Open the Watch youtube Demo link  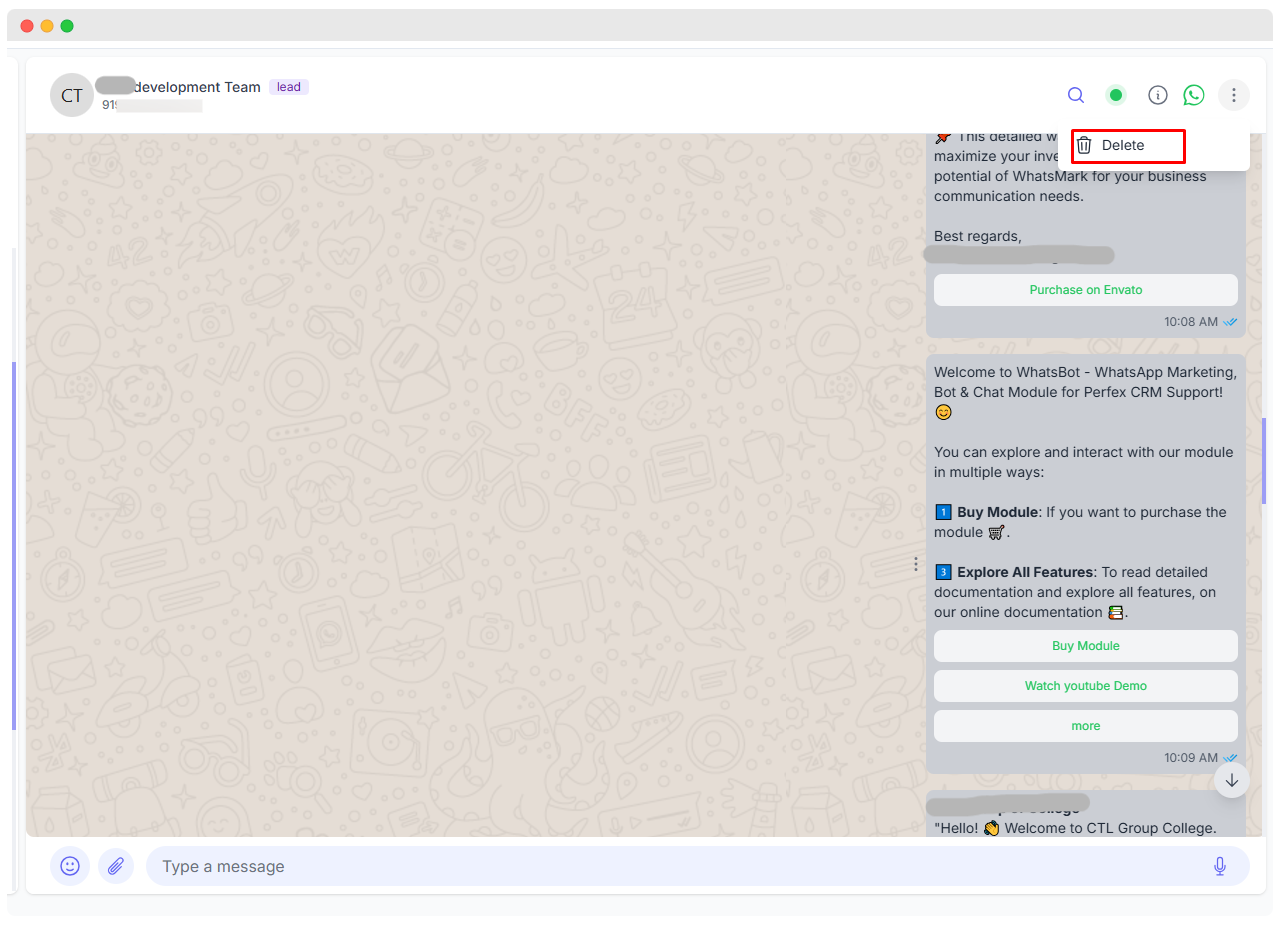[1085, 686]
